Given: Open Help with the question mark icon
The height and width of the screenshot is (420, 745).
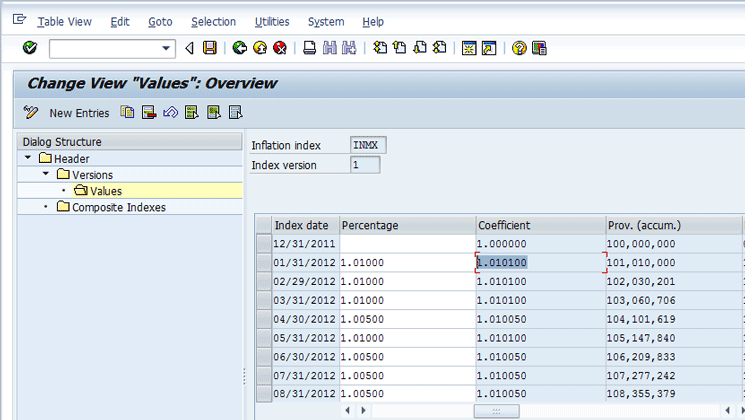Looking at the screenshot, I should pos(519,48).
